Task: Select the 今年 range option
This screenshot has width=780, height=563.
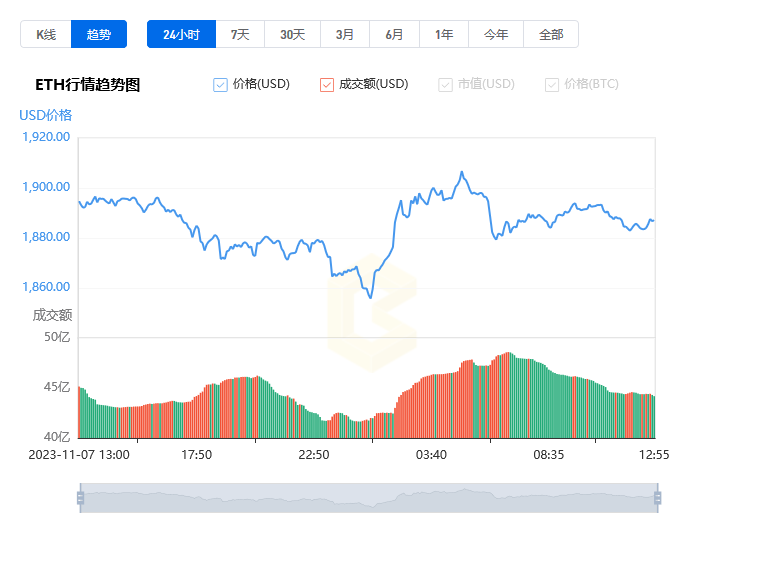Action: 496,34
